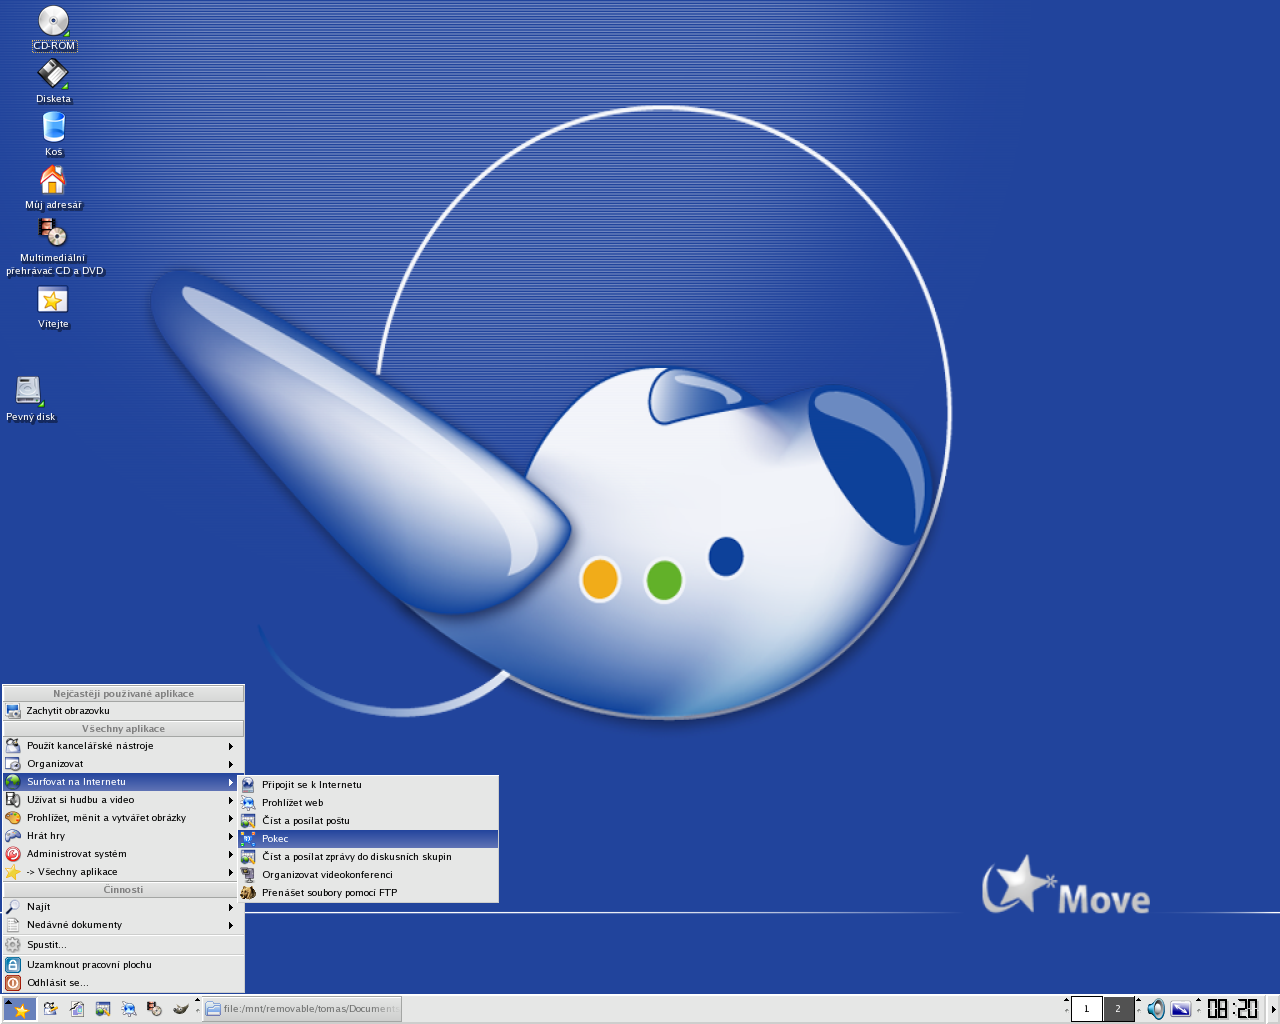1280x1024 pixels.
Task: Click the star K menu button in panel
Action: [19, 1009]
